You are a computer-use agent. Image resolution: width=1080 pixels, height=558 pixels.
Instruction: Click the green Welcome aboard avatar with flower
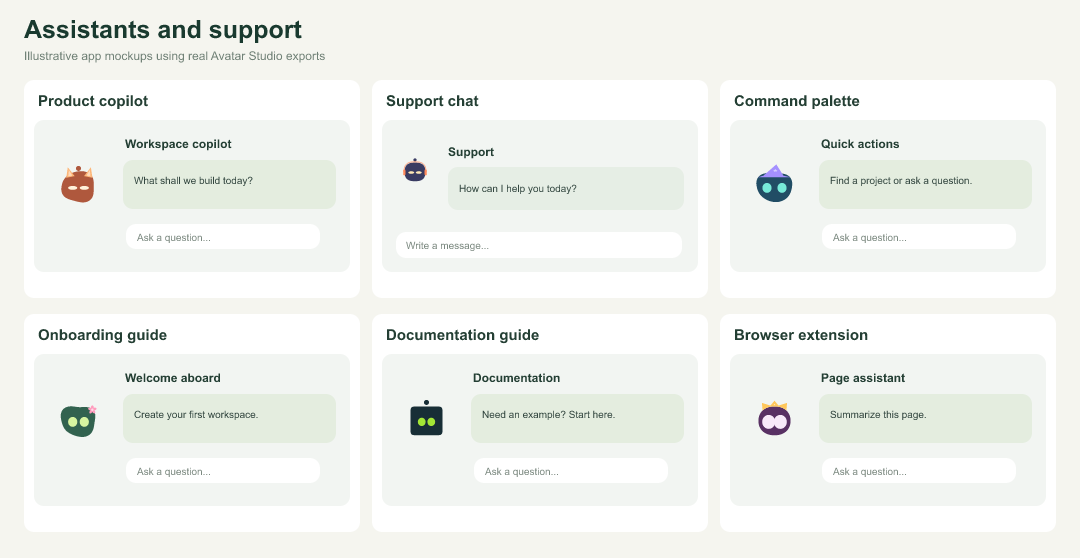click(79, 420)
